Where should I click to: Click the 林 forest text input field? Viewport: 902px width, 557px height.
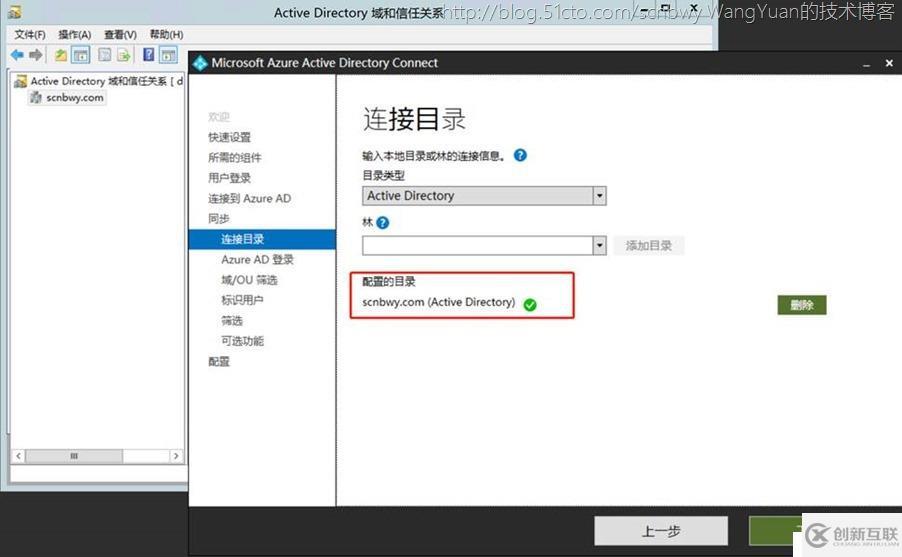pyautogui.click(x=477, y=246)
